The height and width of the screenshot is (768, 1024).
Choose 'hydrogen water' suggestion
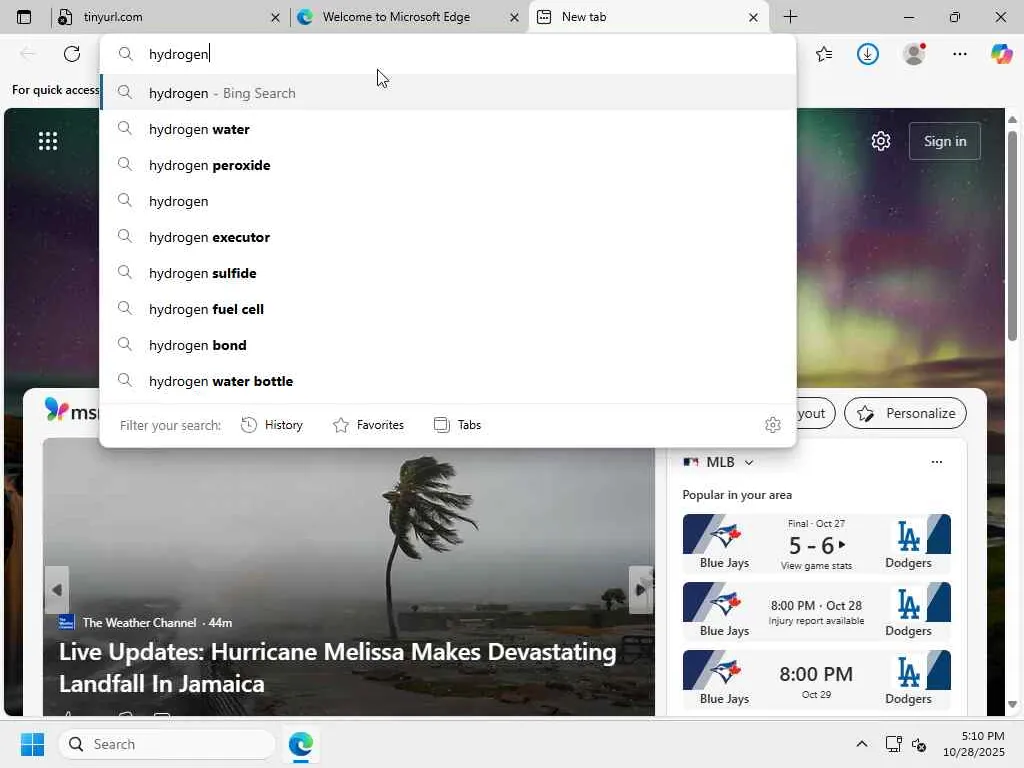448,129
